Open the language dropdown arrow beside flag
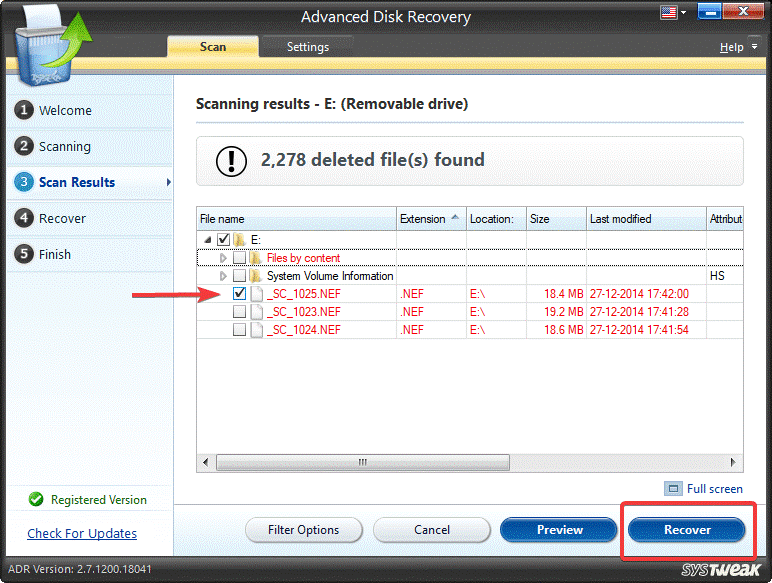Screen dimensions: 772x583 click(x=683, y=12)
